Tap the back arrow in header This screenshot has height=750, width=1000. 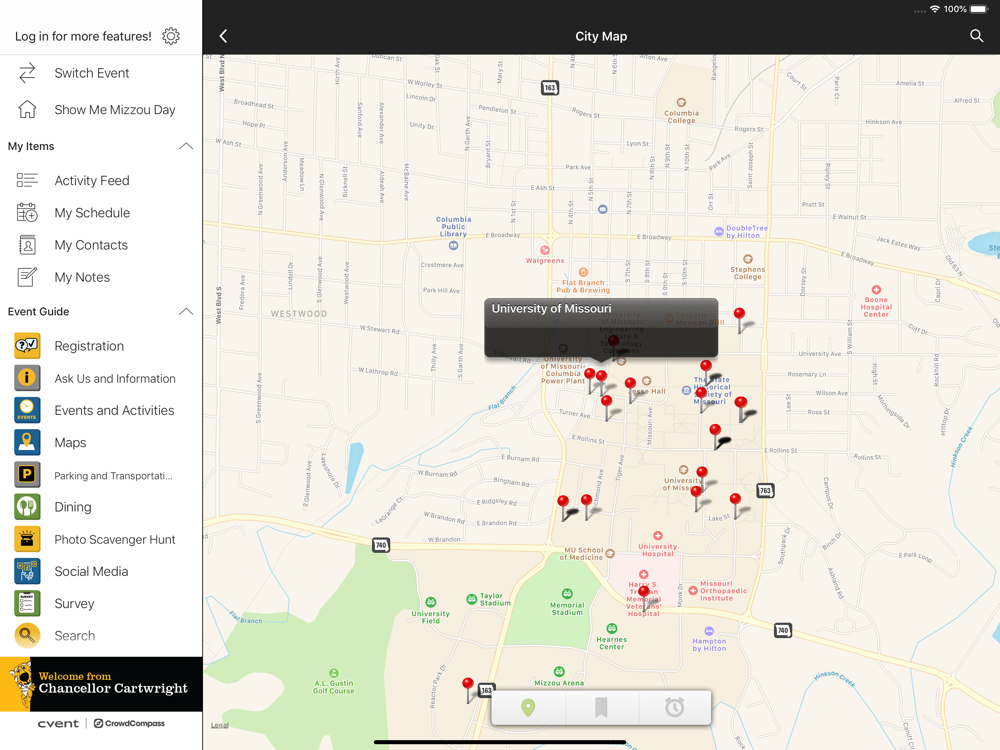223,36
